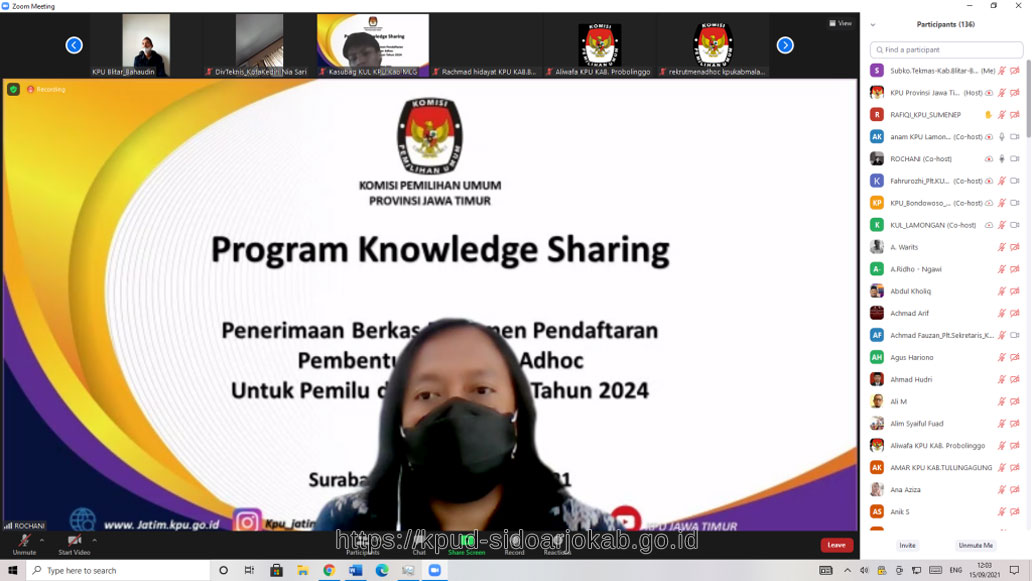Click raised hand icon next to RAFIQI_KPU_SUMENEP
The image size is (1032, 581).
click(x=989, y=115)
